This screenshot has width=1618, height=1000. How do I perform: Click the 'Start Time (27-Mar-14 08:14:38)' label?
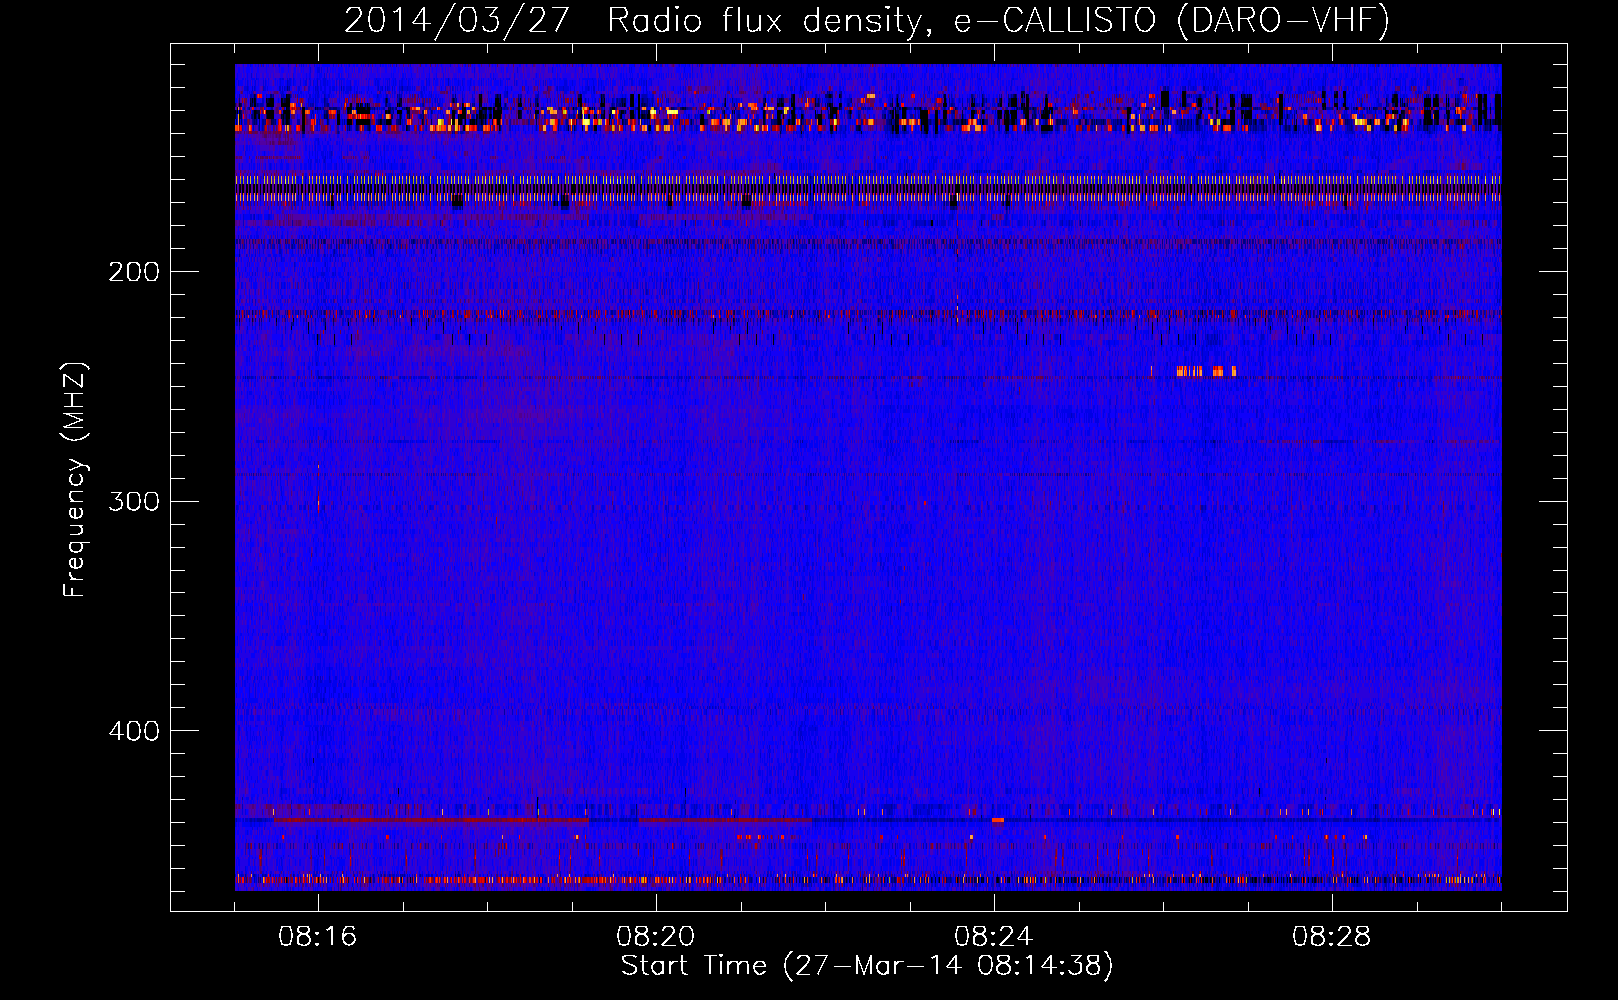point(867,966)
